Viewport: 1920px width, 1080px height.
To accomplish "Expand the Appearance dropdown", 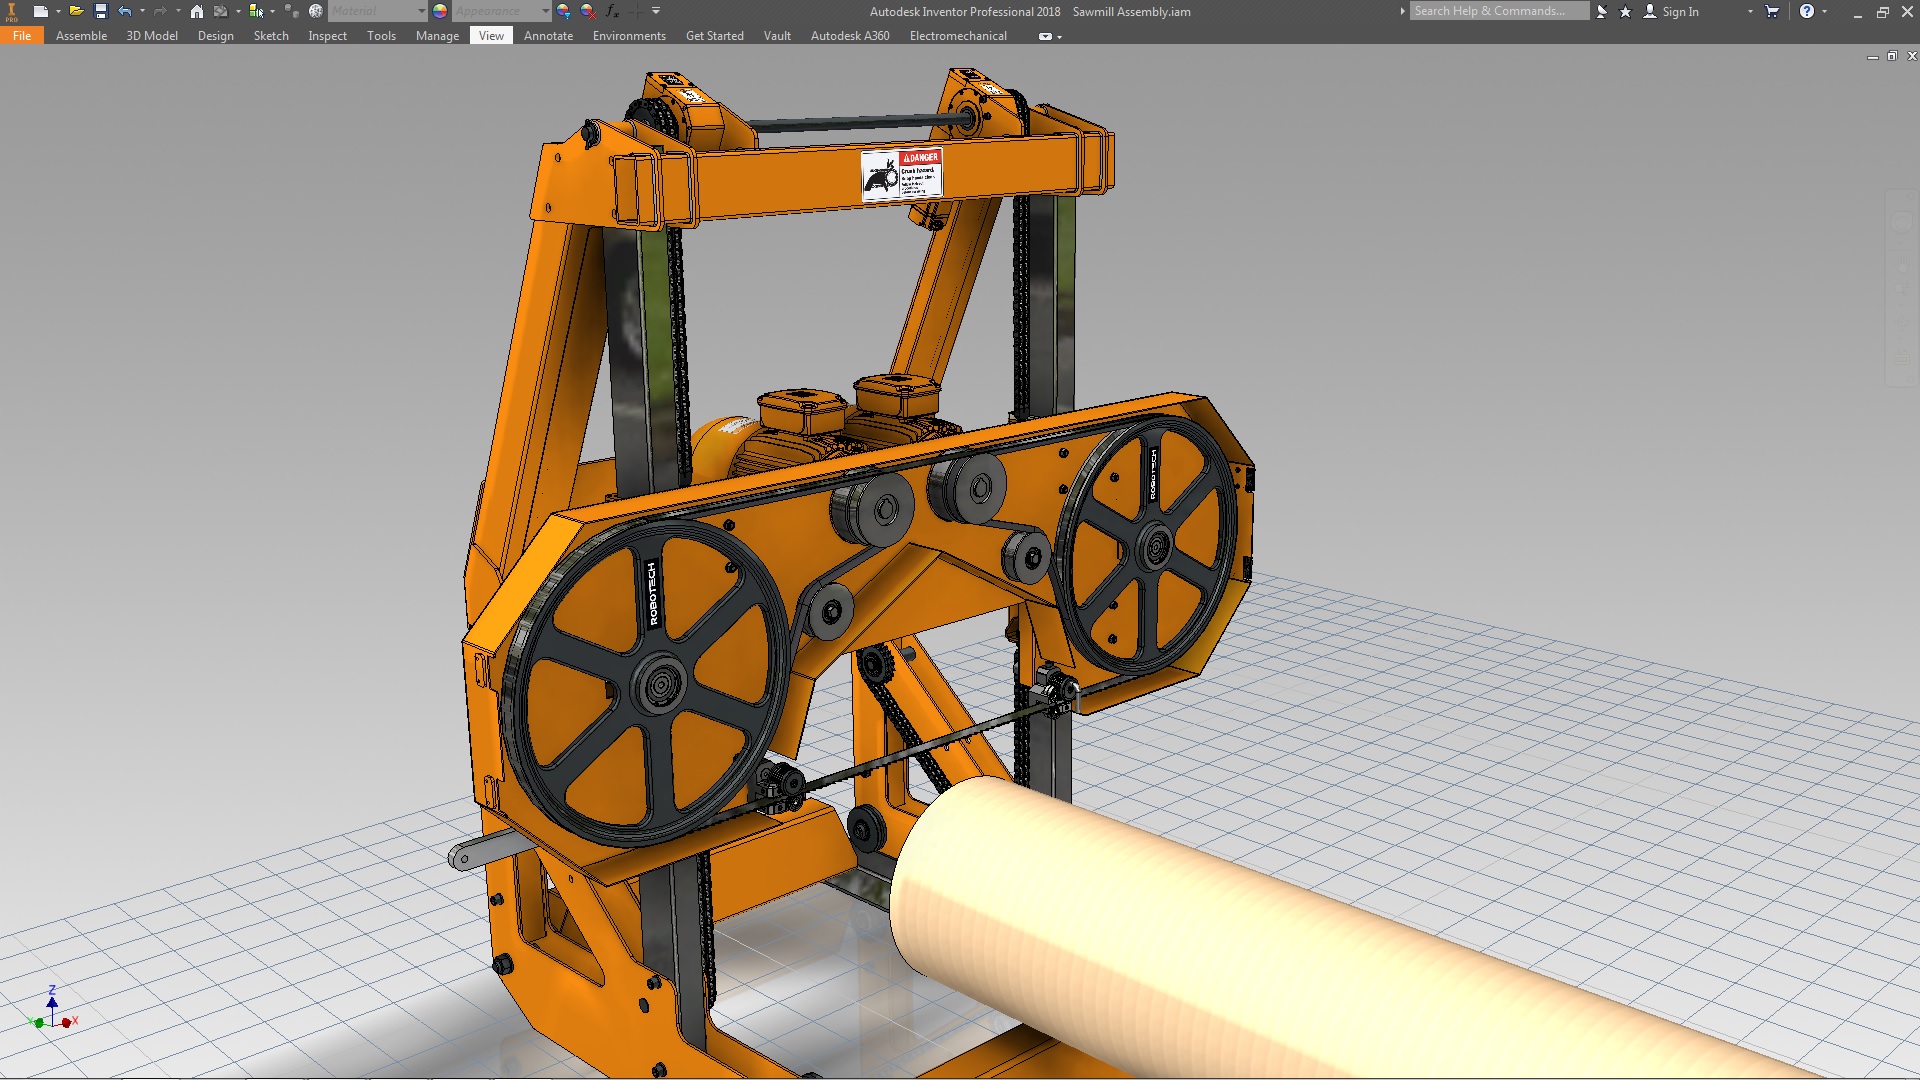I will [545, 11].
